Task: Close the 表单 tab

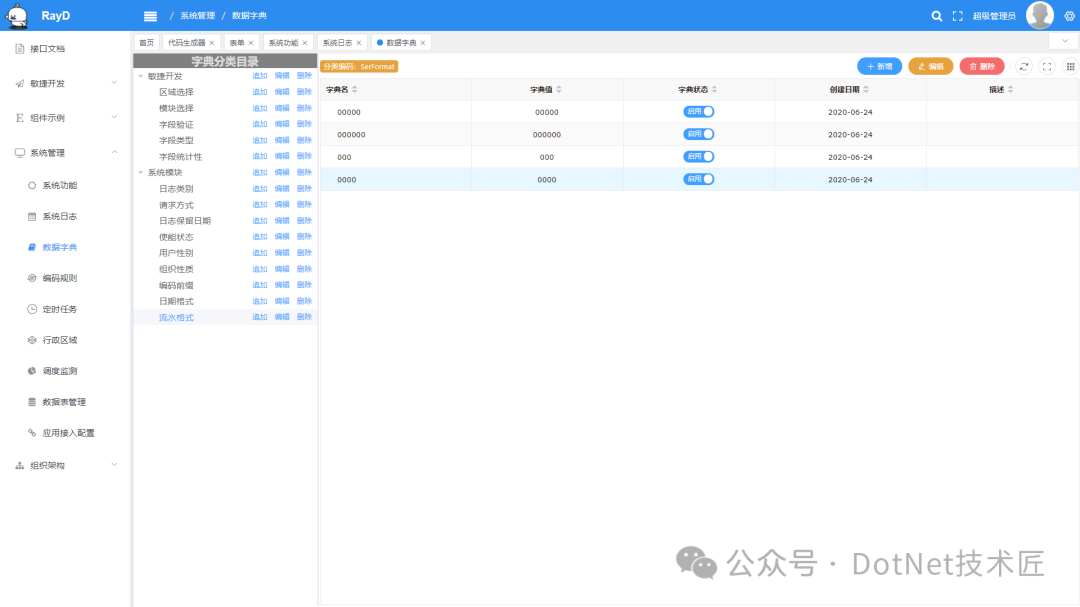Action: point(251,43)
